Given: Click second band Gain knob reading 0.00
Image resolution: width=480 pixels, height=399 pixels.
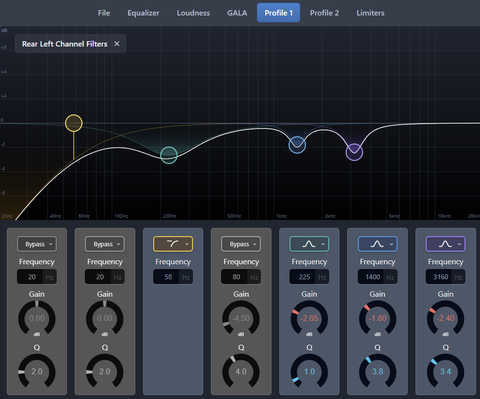Looking at the screenshot, I should point(105,318).
